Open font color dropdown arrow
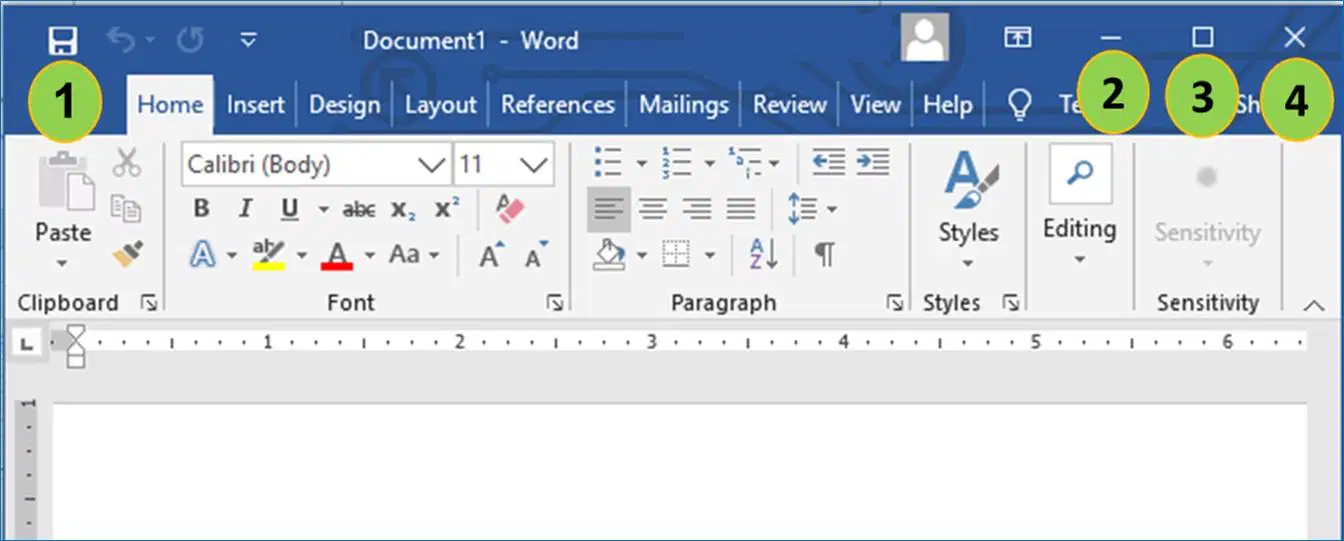1344x541 pixels. click(x=369, y=256)
